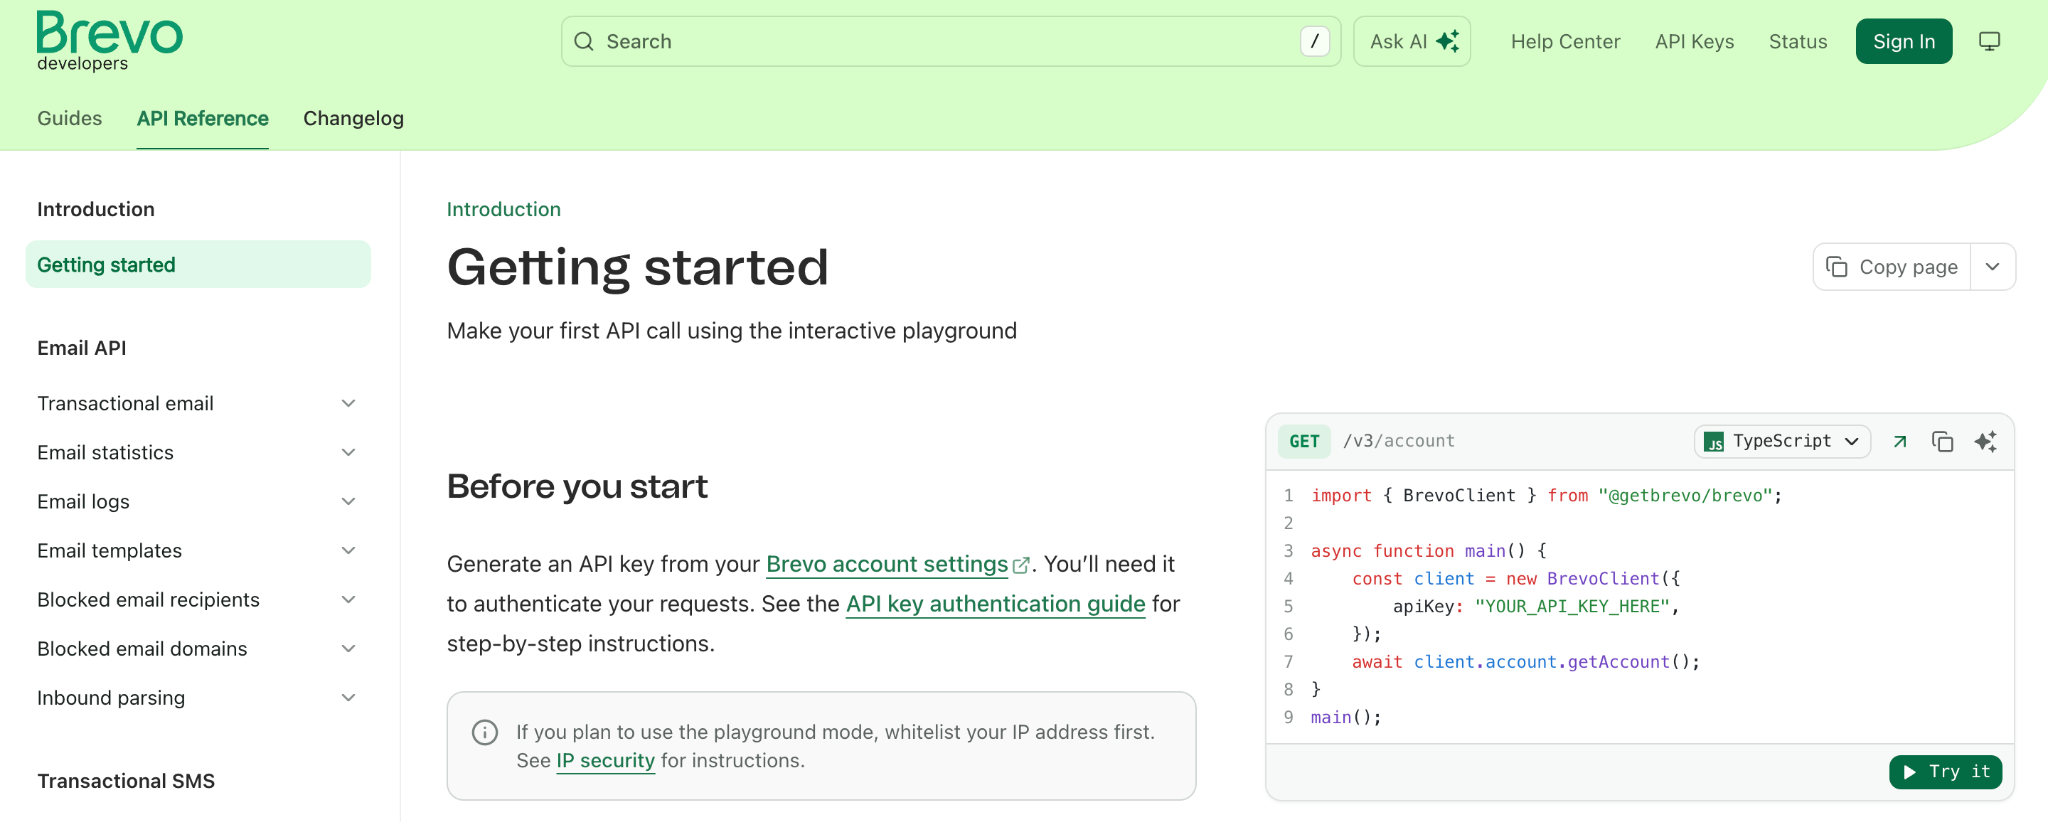Open the Copy page options dropdown arrow

pyautogui.click(x=1993, y=267)
